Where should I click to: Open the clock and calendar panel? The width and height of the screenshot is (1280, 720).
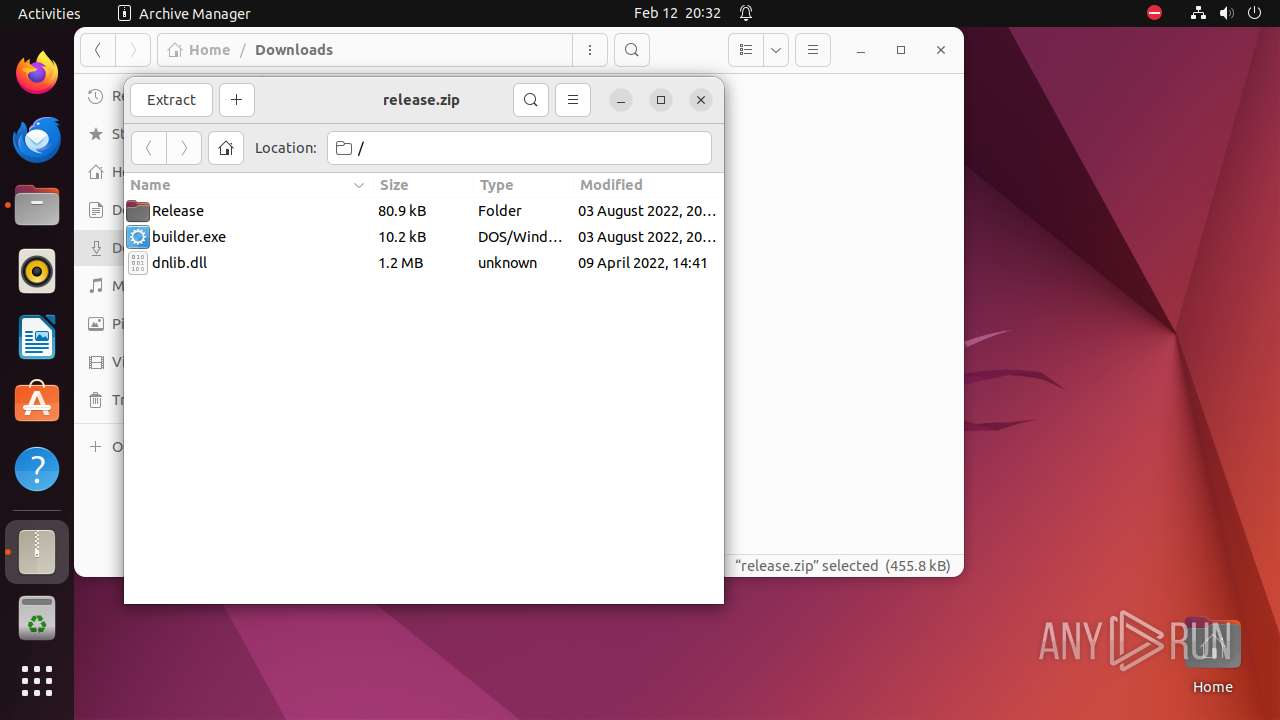[677, 13]
